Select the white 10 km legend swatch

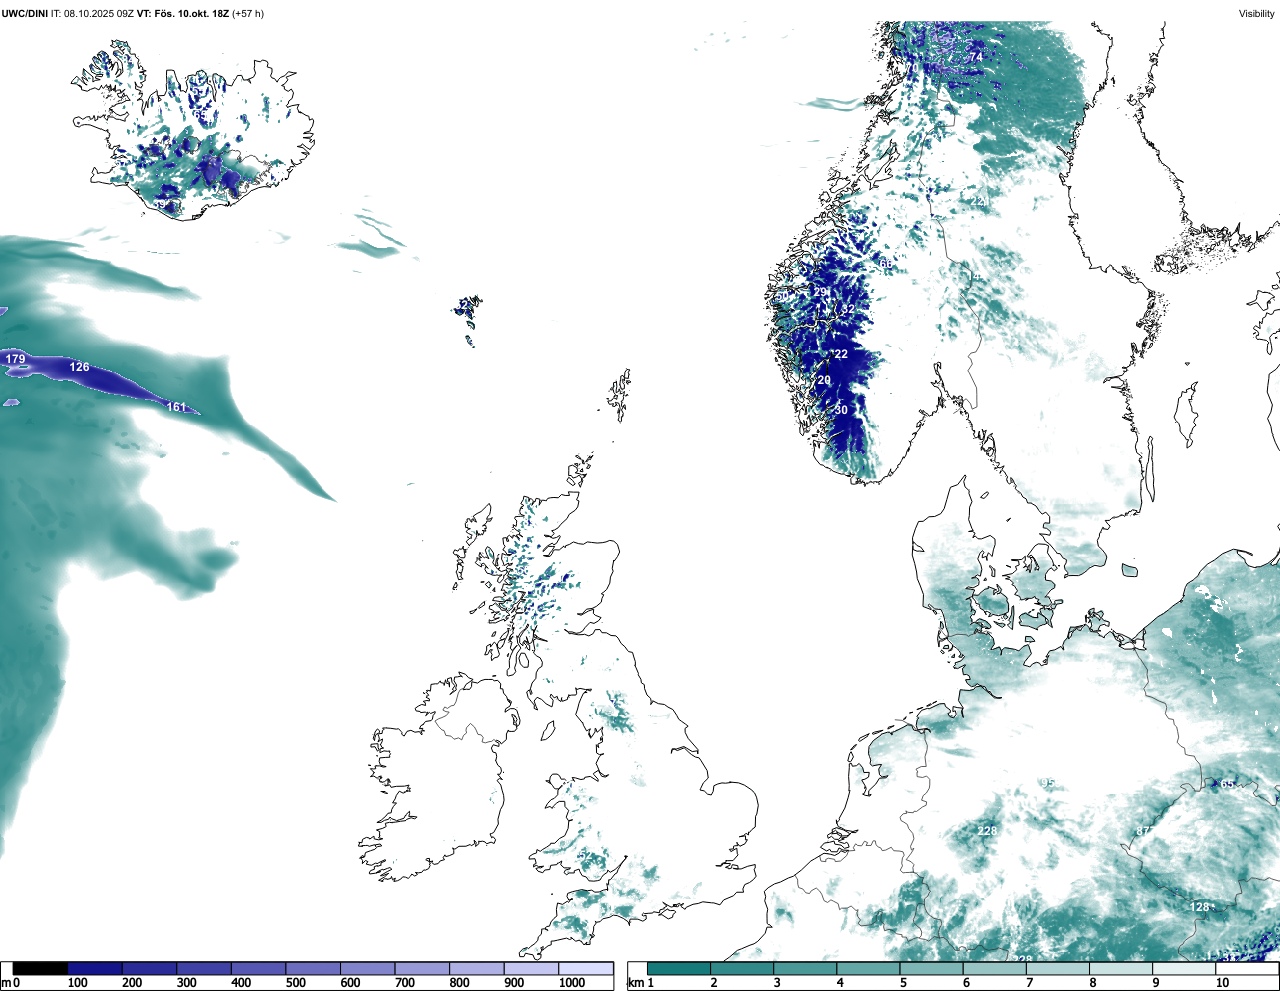[1246, 968]
